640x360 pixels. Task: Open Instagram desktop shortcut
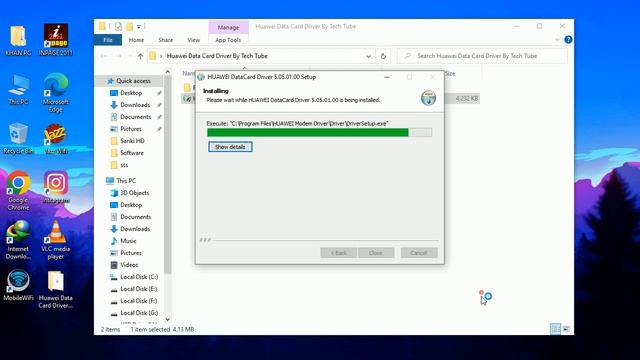56,188
